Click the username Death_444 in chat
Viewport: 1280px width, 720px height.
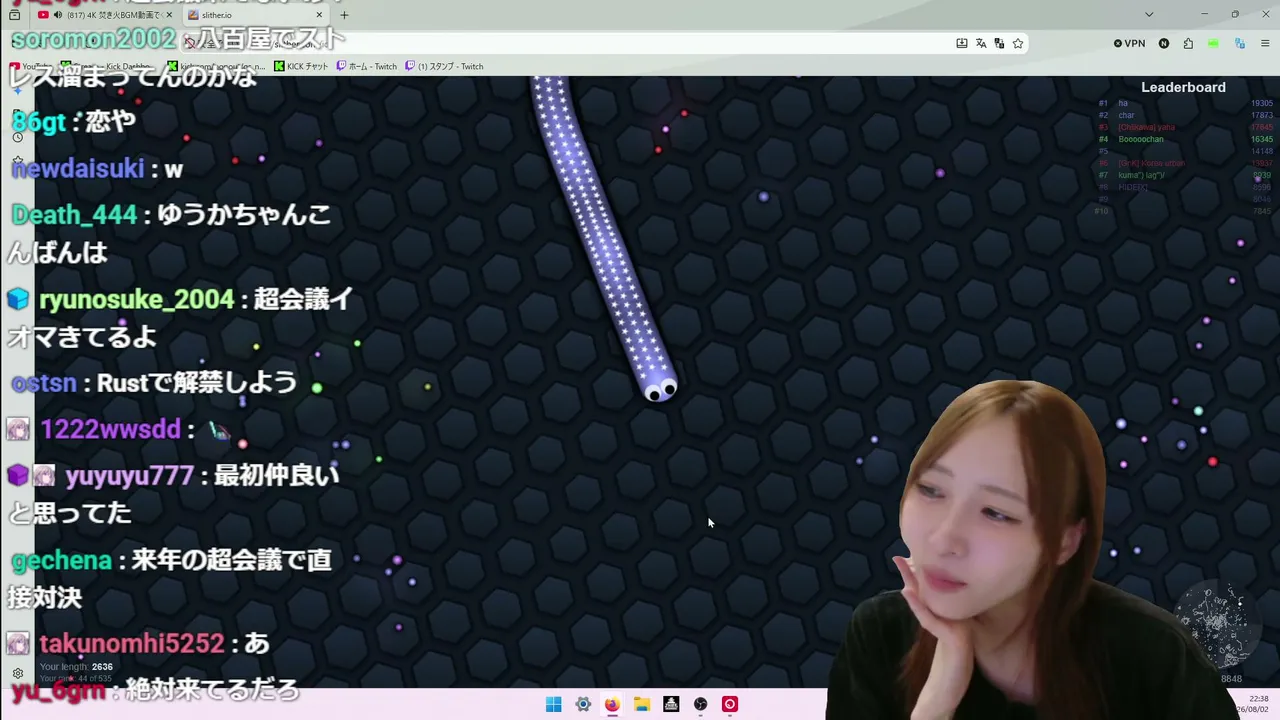pos(74,214)
